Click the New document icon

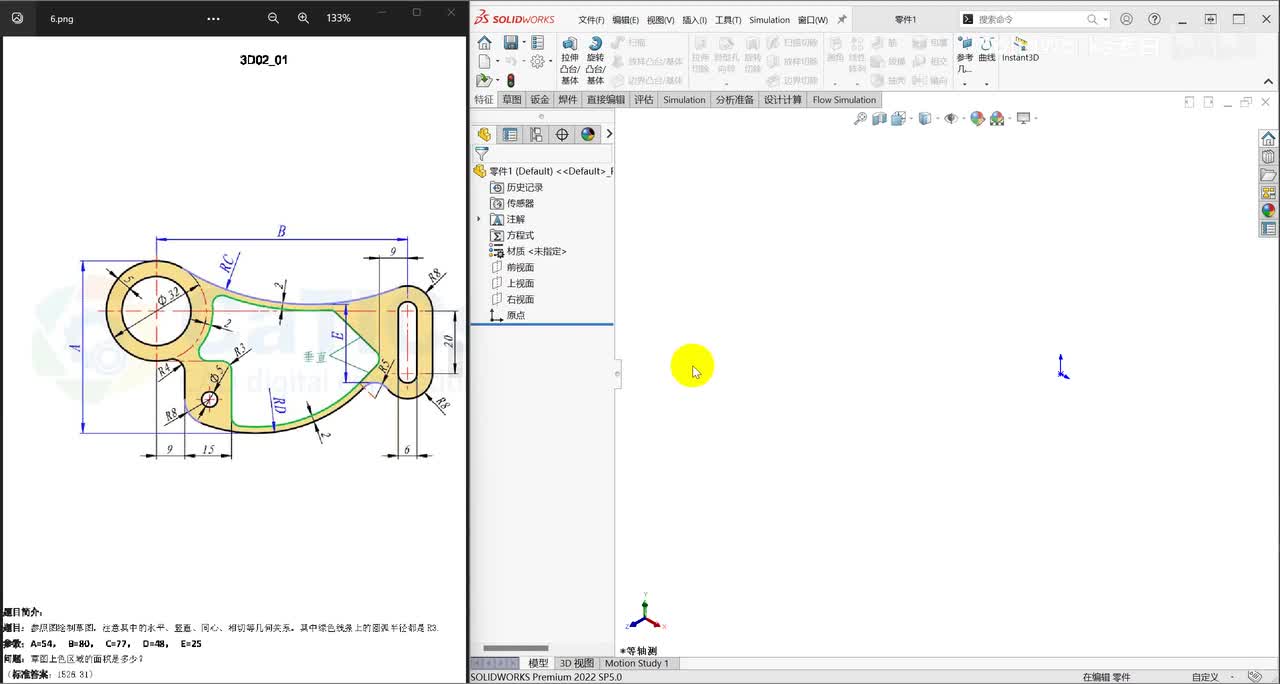pyautogui.click(x=483, y=61)
